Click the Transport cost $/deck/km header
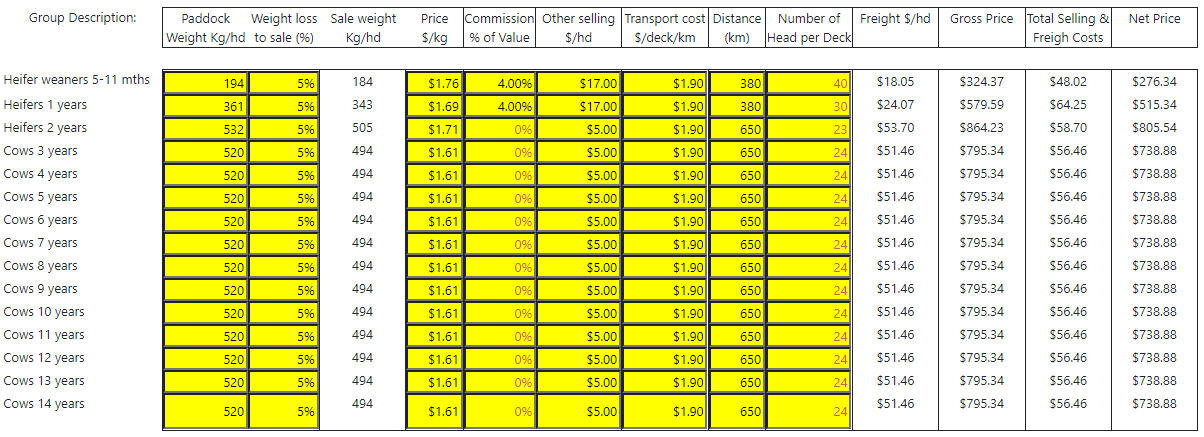 [665, 28]
